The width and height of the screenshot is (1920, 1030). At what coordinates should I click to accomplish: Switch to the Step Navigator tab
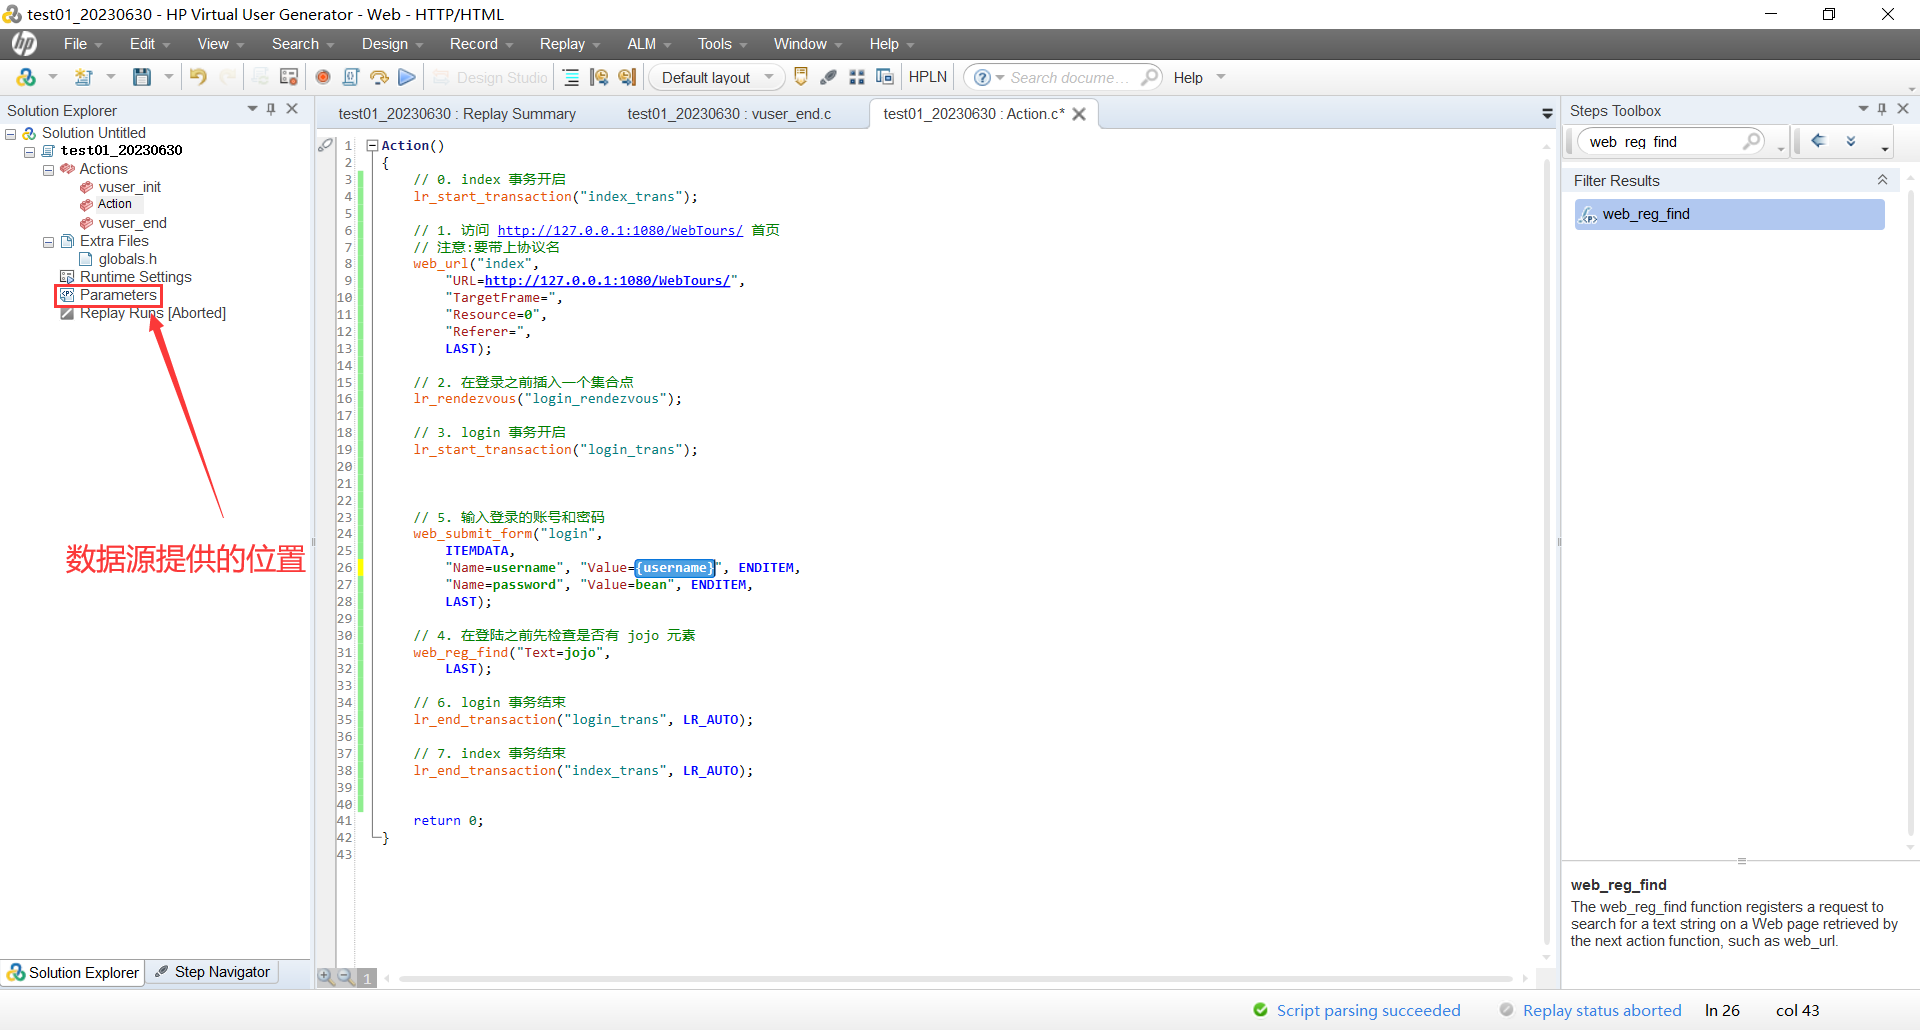[212, 972]
